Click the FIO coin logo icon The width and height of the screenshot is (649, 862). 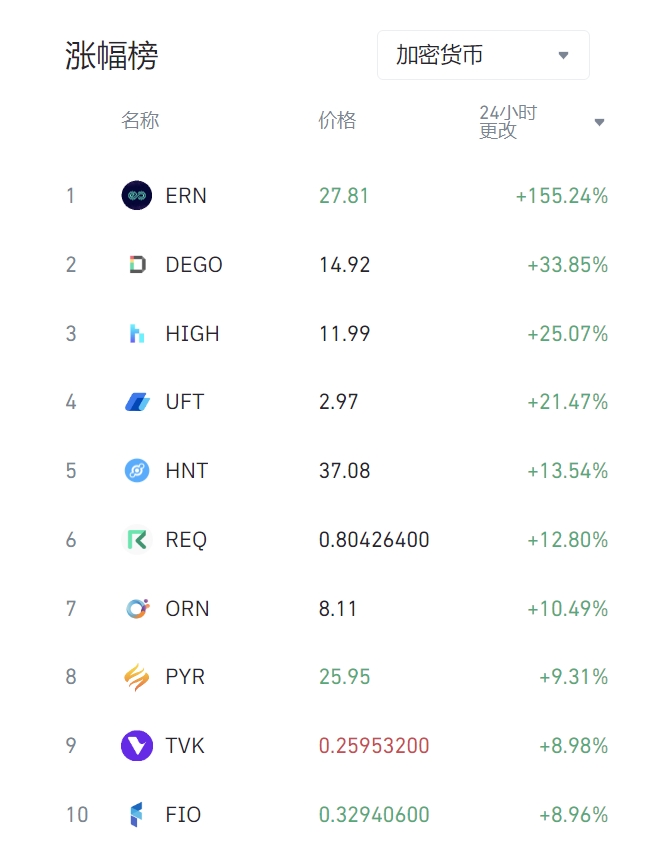(x=136, y=815)
